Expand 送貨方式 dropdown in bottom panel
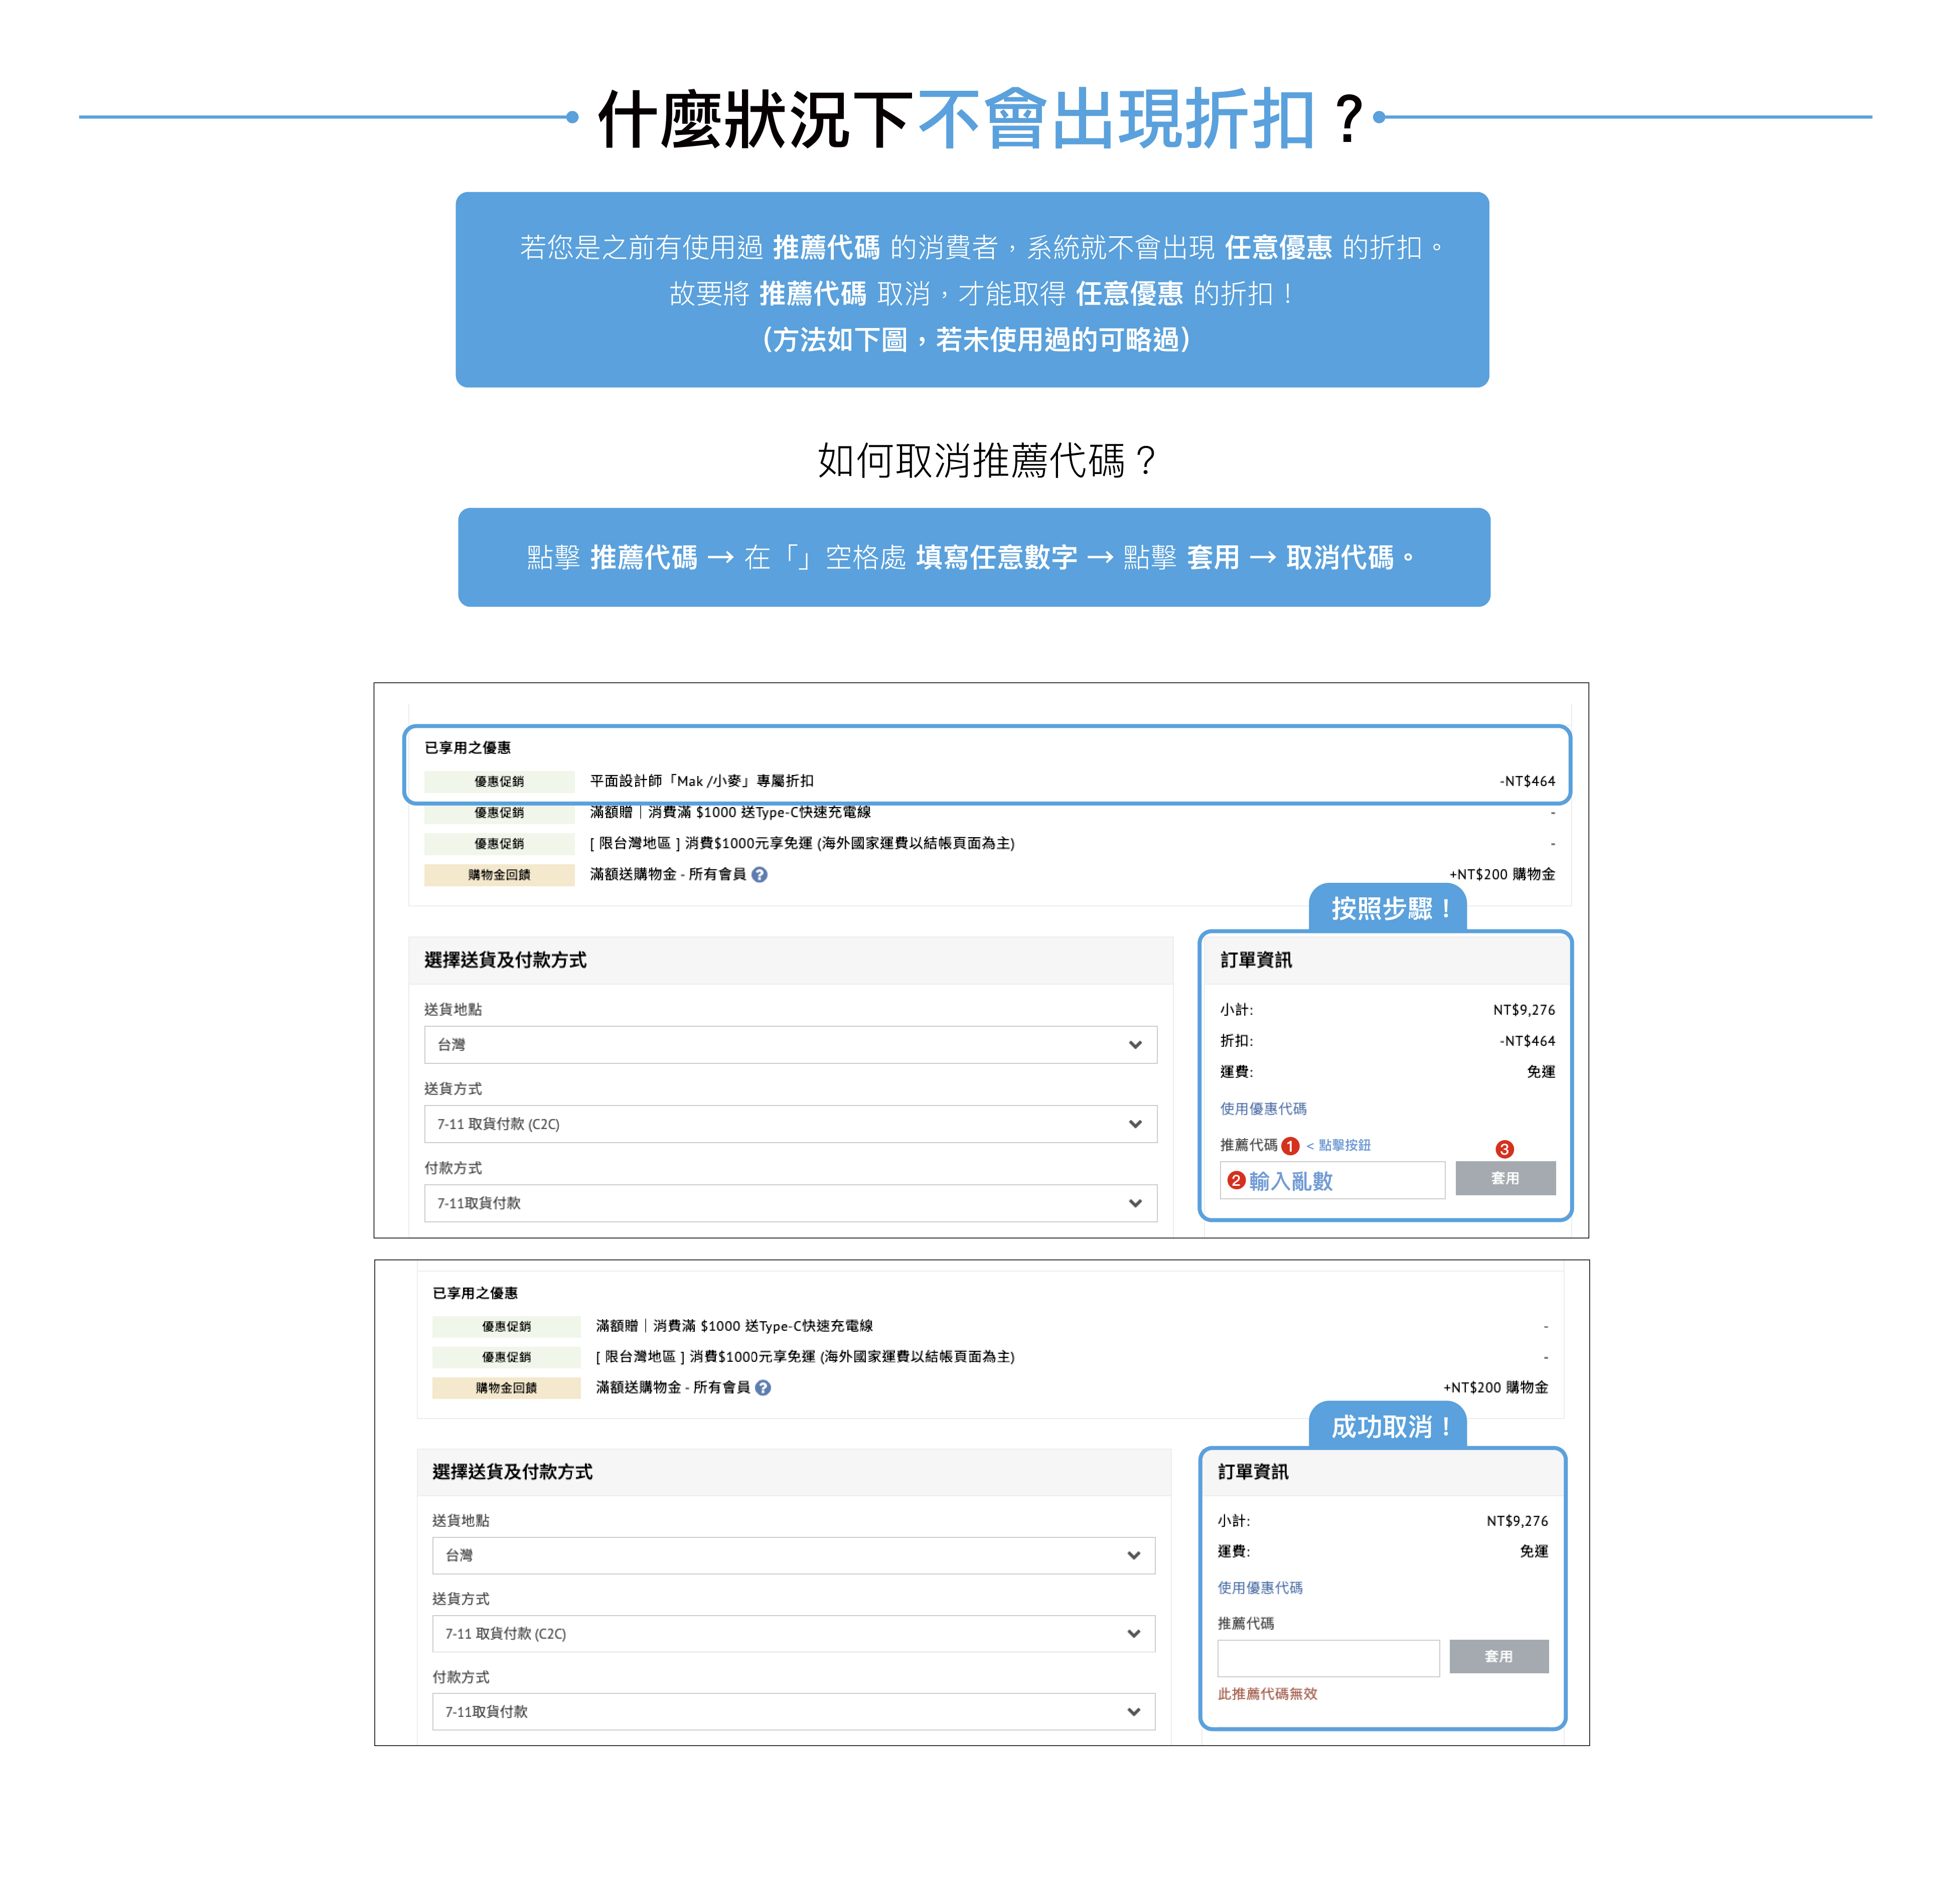Viewport: 1960px width, 1888px height. point(793,1634)
